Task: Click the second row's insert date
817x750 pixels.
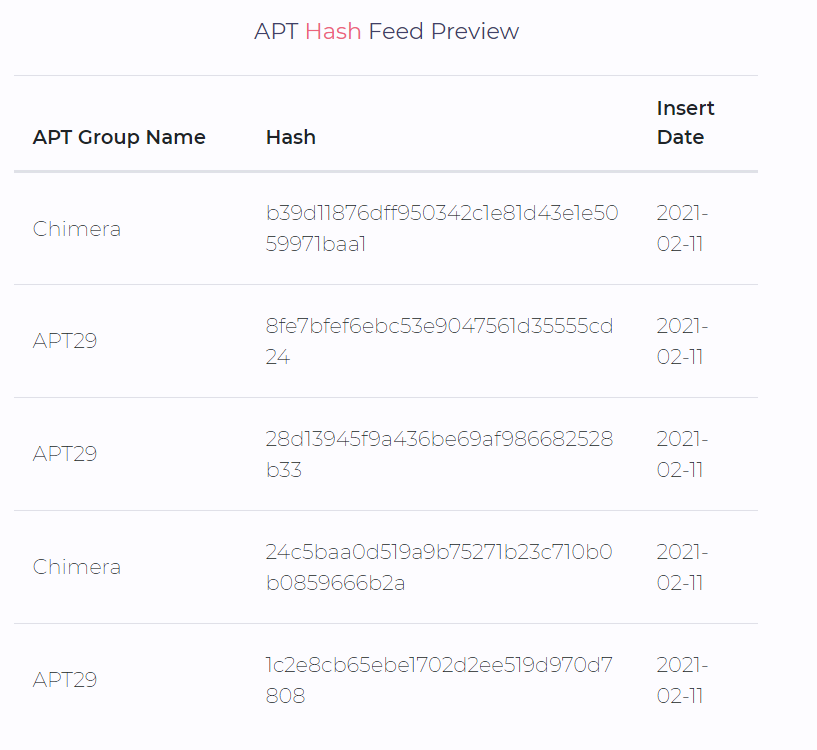Action: pyautogui.click(x=682, y=341)
